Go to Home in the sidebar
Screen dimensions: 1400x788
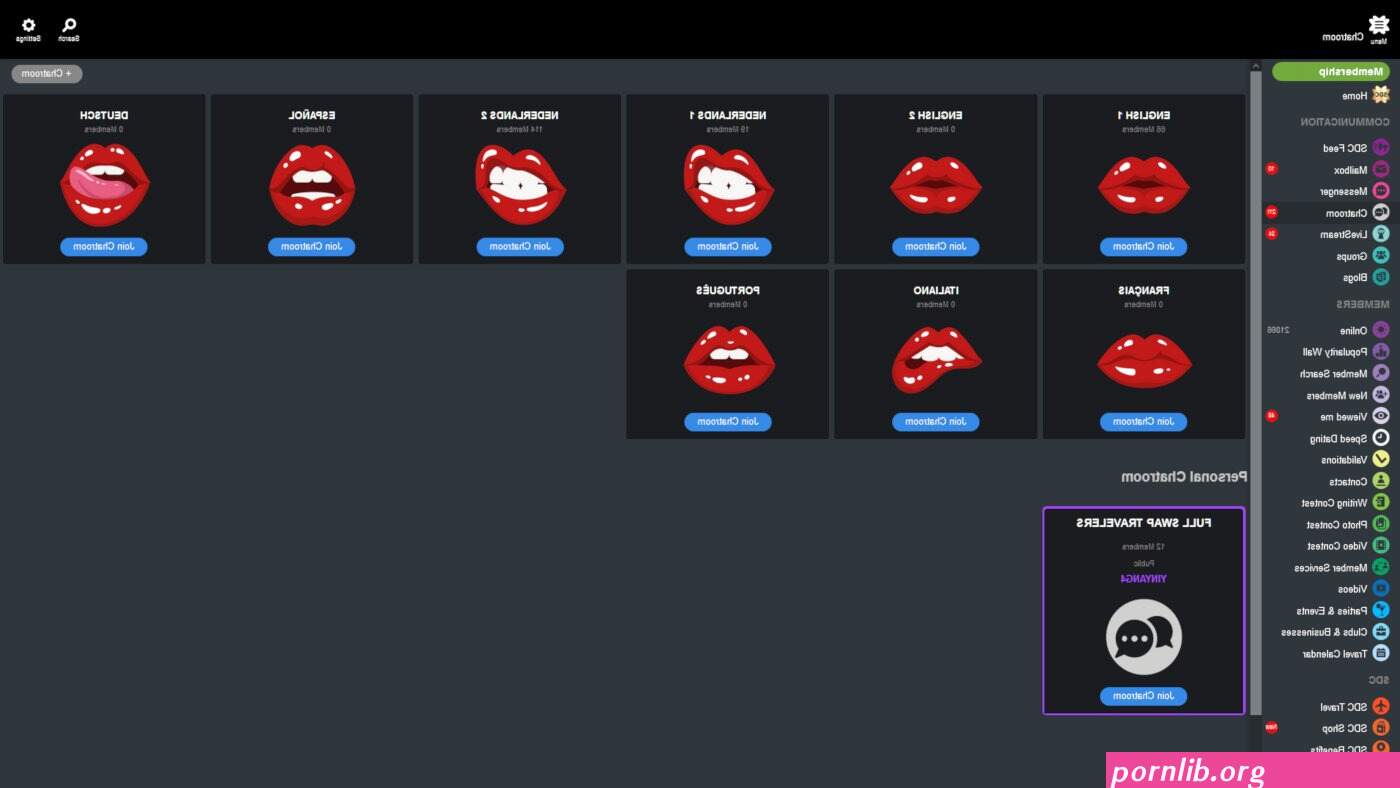pos(1381,95)
